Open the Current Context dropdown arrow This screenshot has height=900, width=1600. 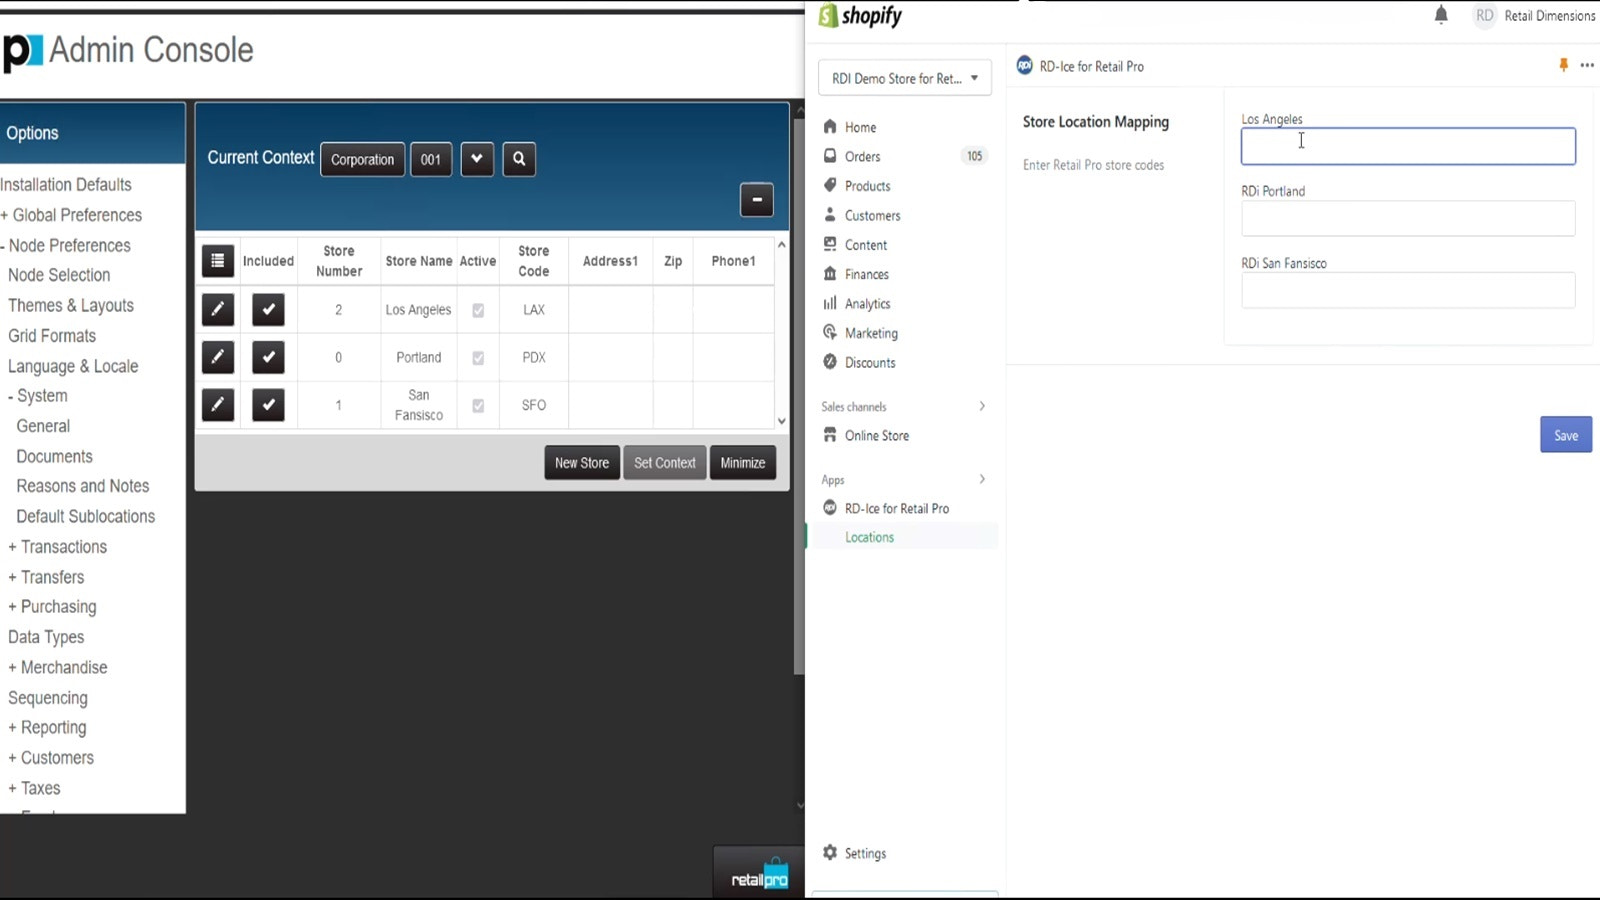tap(477, 158)
